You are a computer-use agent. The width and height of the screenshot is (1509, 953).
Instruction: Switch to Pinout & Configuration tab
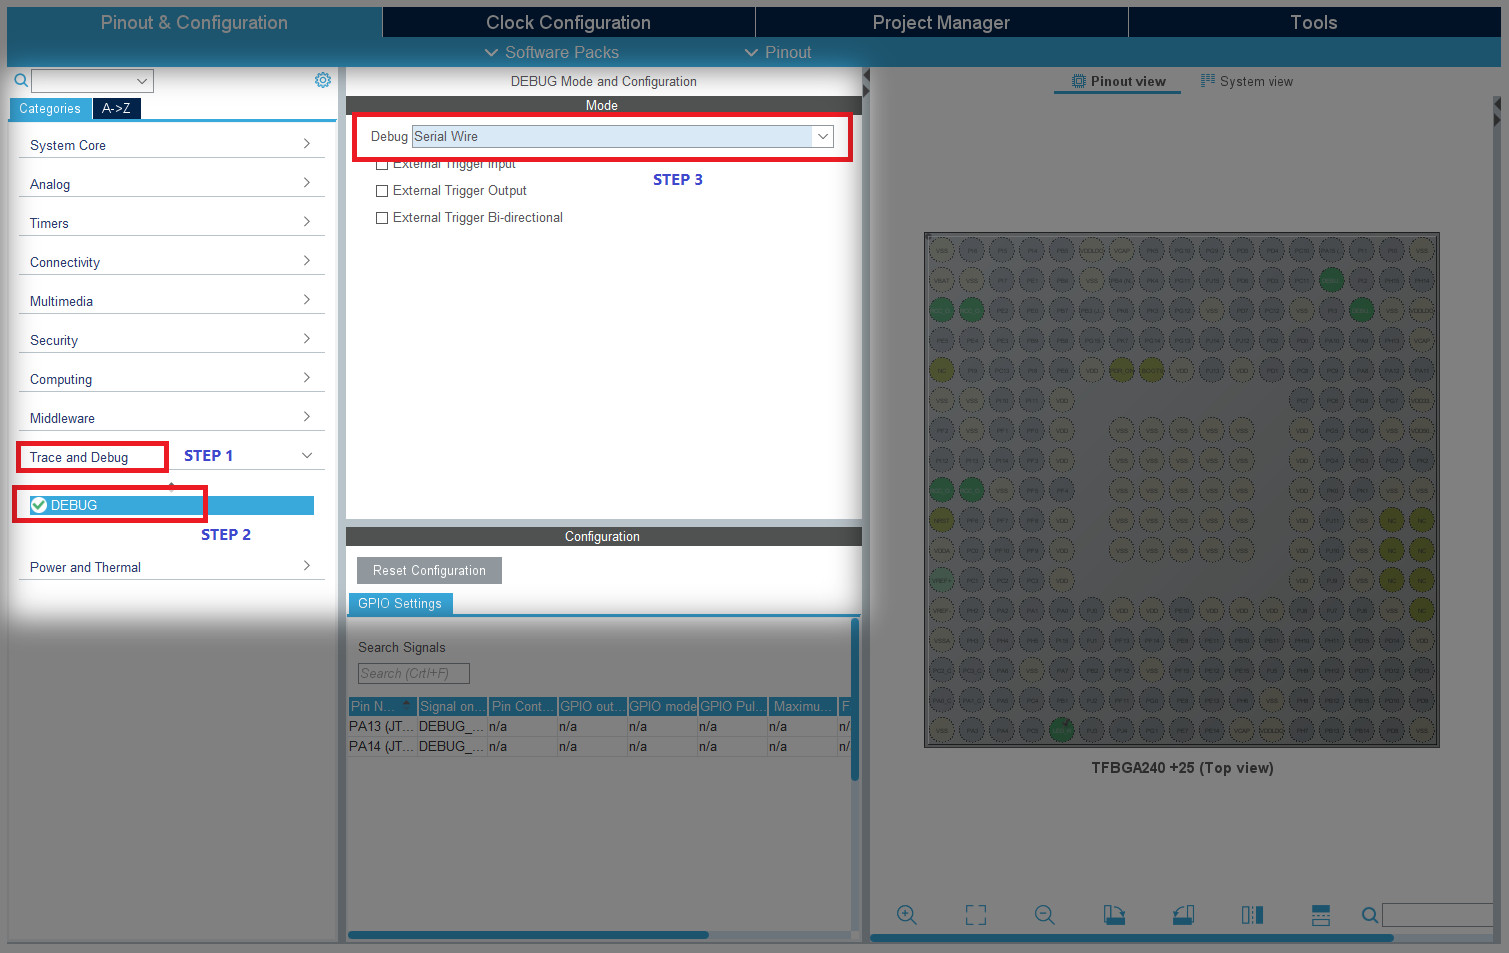tap(194, 22)
